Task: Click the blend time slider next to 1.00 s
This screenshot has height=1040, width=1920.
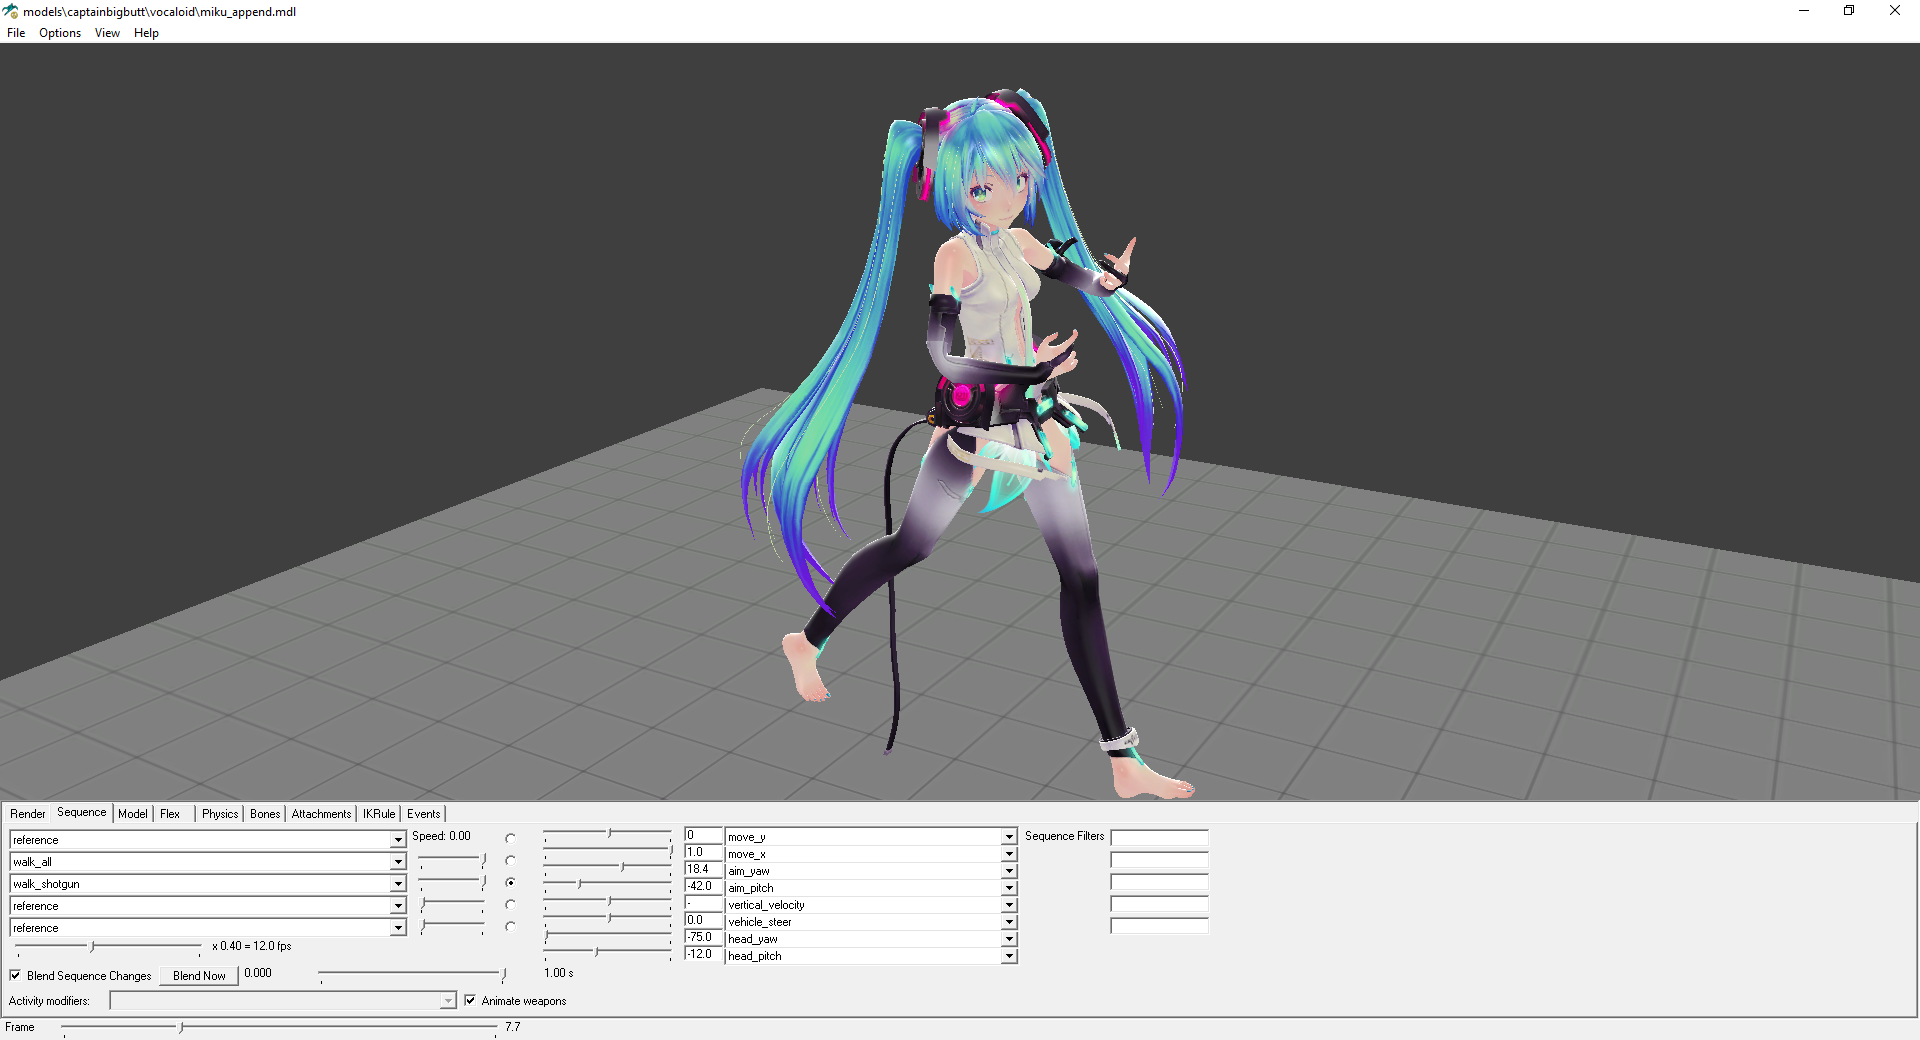Action: (413, 973)
